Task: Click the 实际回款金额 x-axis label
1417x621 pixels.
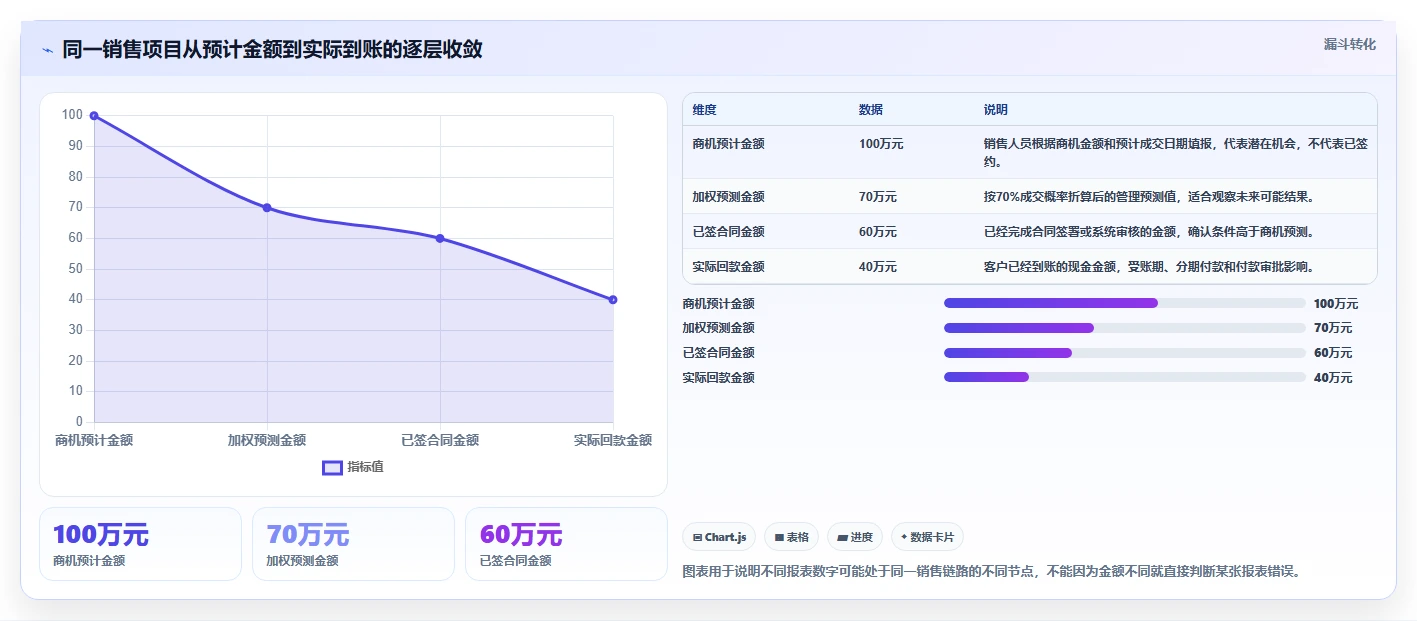Action: (613, 440)
